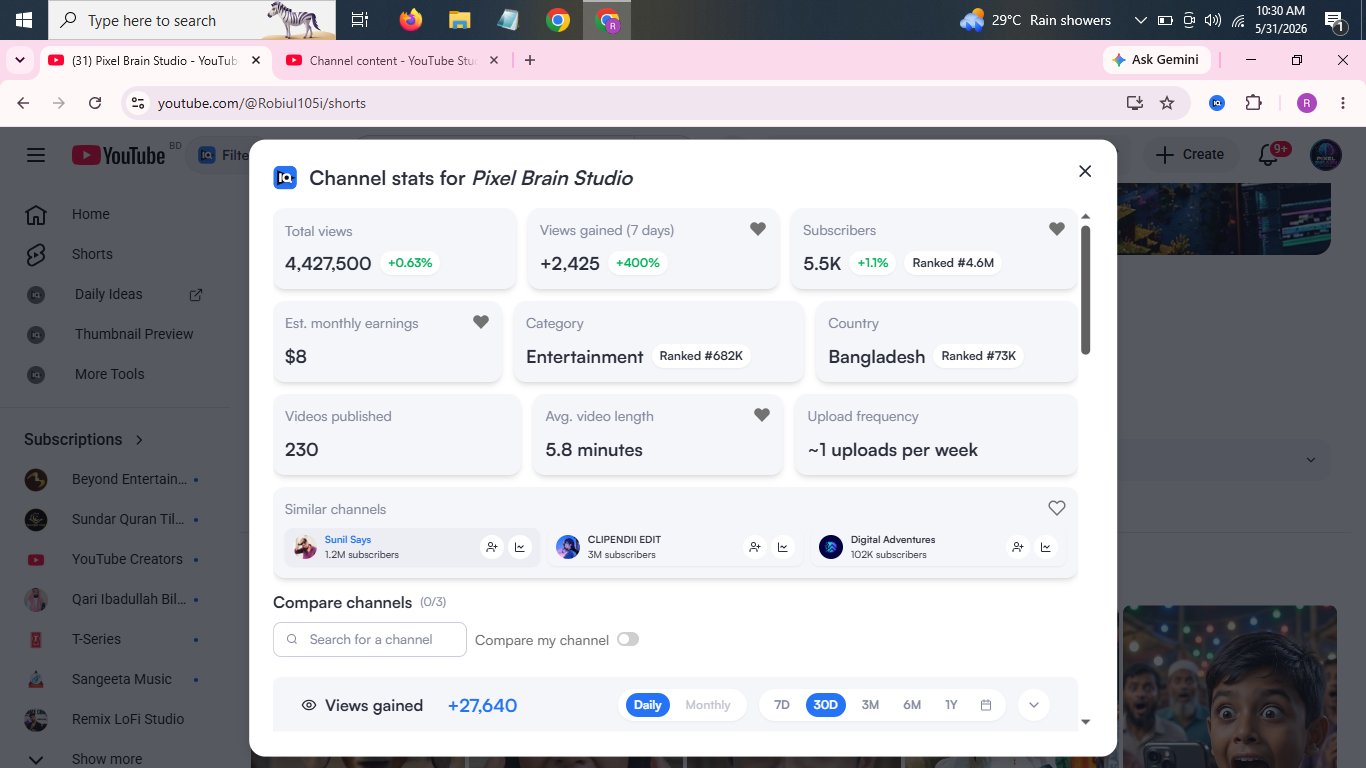
Task: Open Home in the sidebar
Action: (91, 214)
